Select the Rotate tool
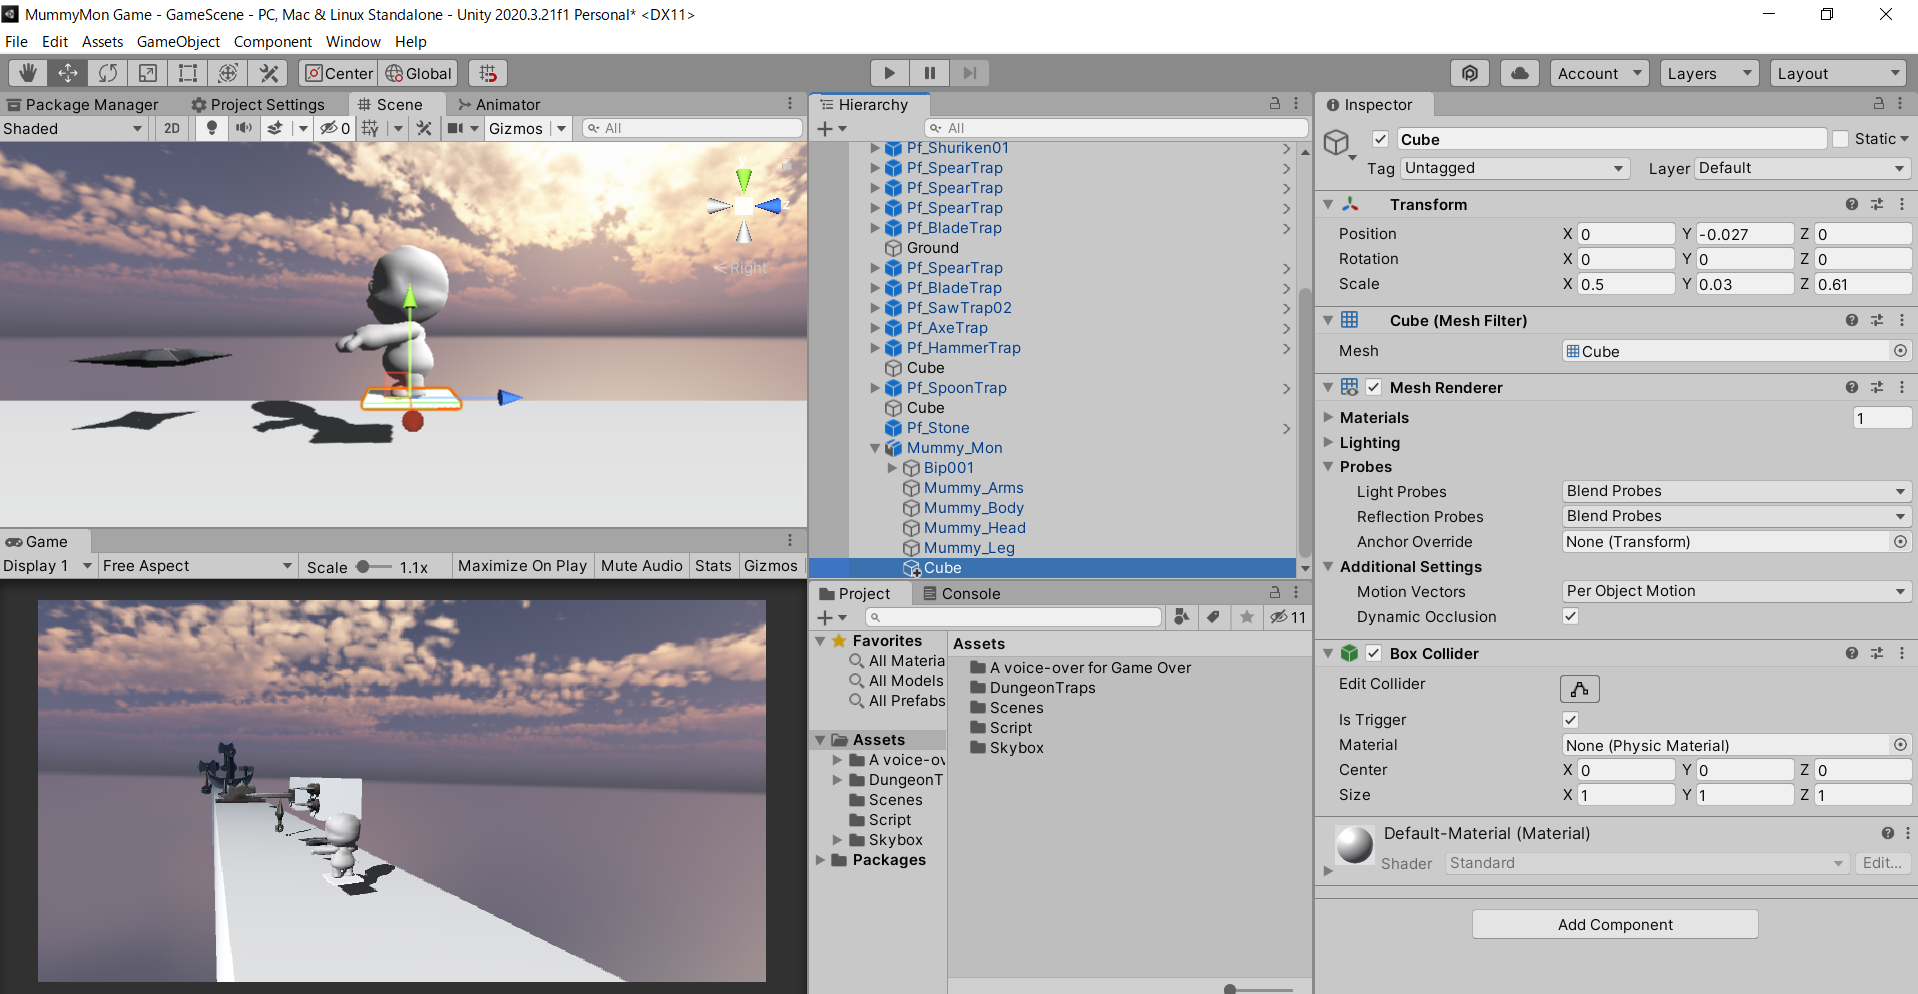This screenshot has height=994, width=1918. [x=107, y=72]
